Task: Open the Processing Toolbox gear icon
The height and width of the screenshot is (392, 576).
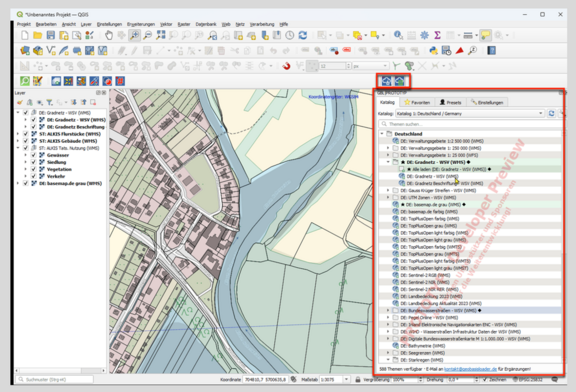Action: point(424,35)
